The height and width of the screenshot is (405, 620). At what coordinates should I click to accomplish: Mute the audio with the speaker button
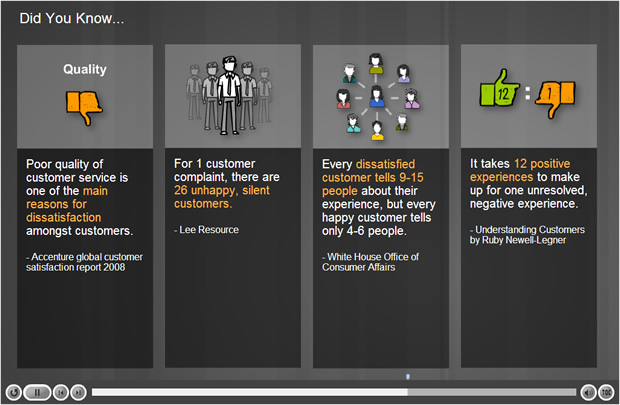click(x=587, y=392)
